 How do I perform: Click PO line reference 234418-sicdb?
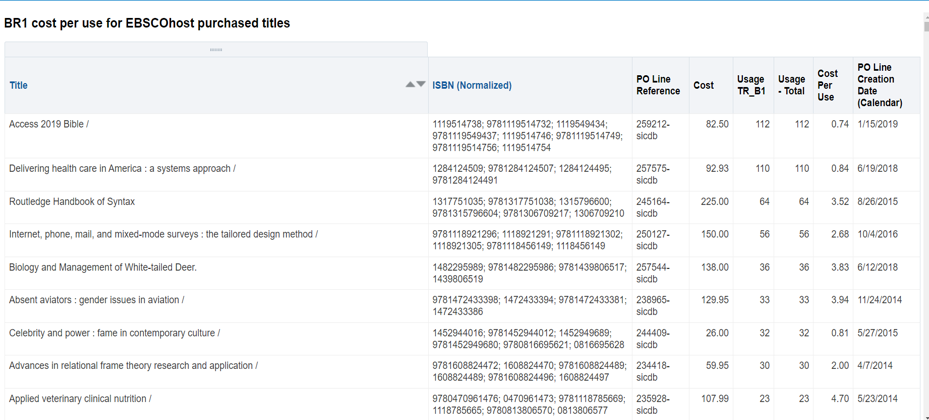coord(653,372)
